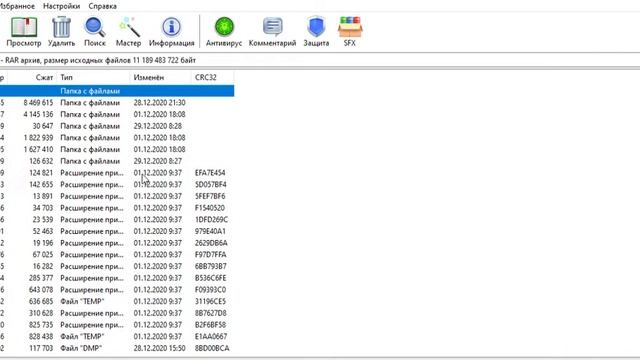
Task: Sort by Изменён column header
Action: (161, 77)
